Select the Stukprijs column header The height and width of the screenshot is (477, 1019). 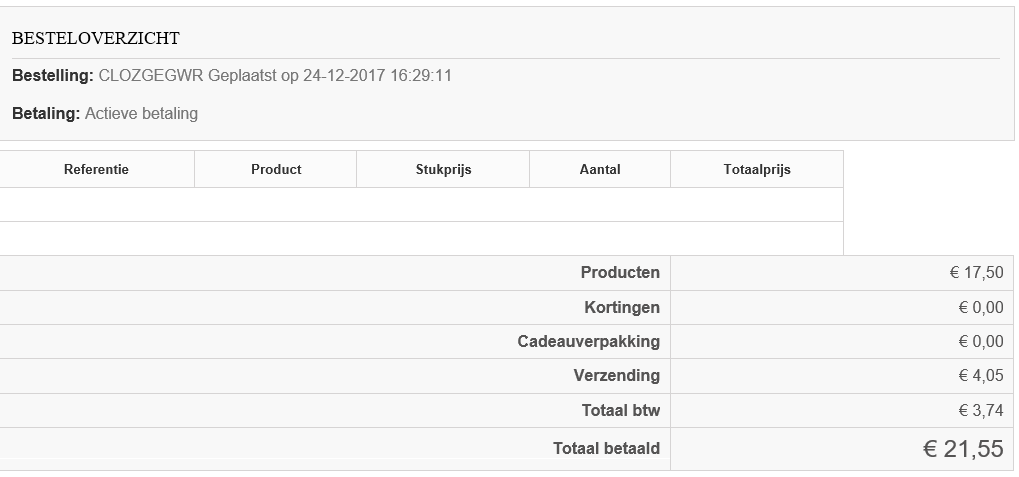click(x=443, y=169)
